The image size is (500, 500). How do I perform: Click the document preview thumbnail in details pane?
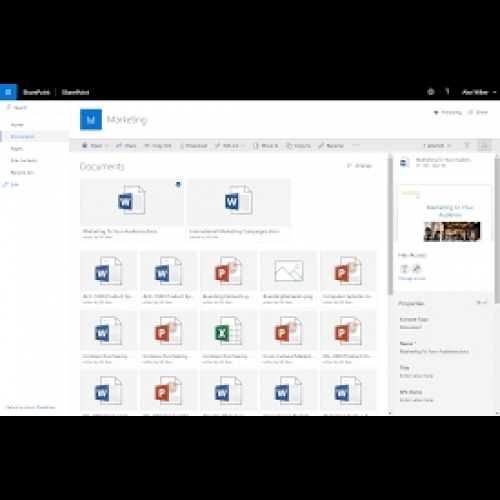pos(444,213)
